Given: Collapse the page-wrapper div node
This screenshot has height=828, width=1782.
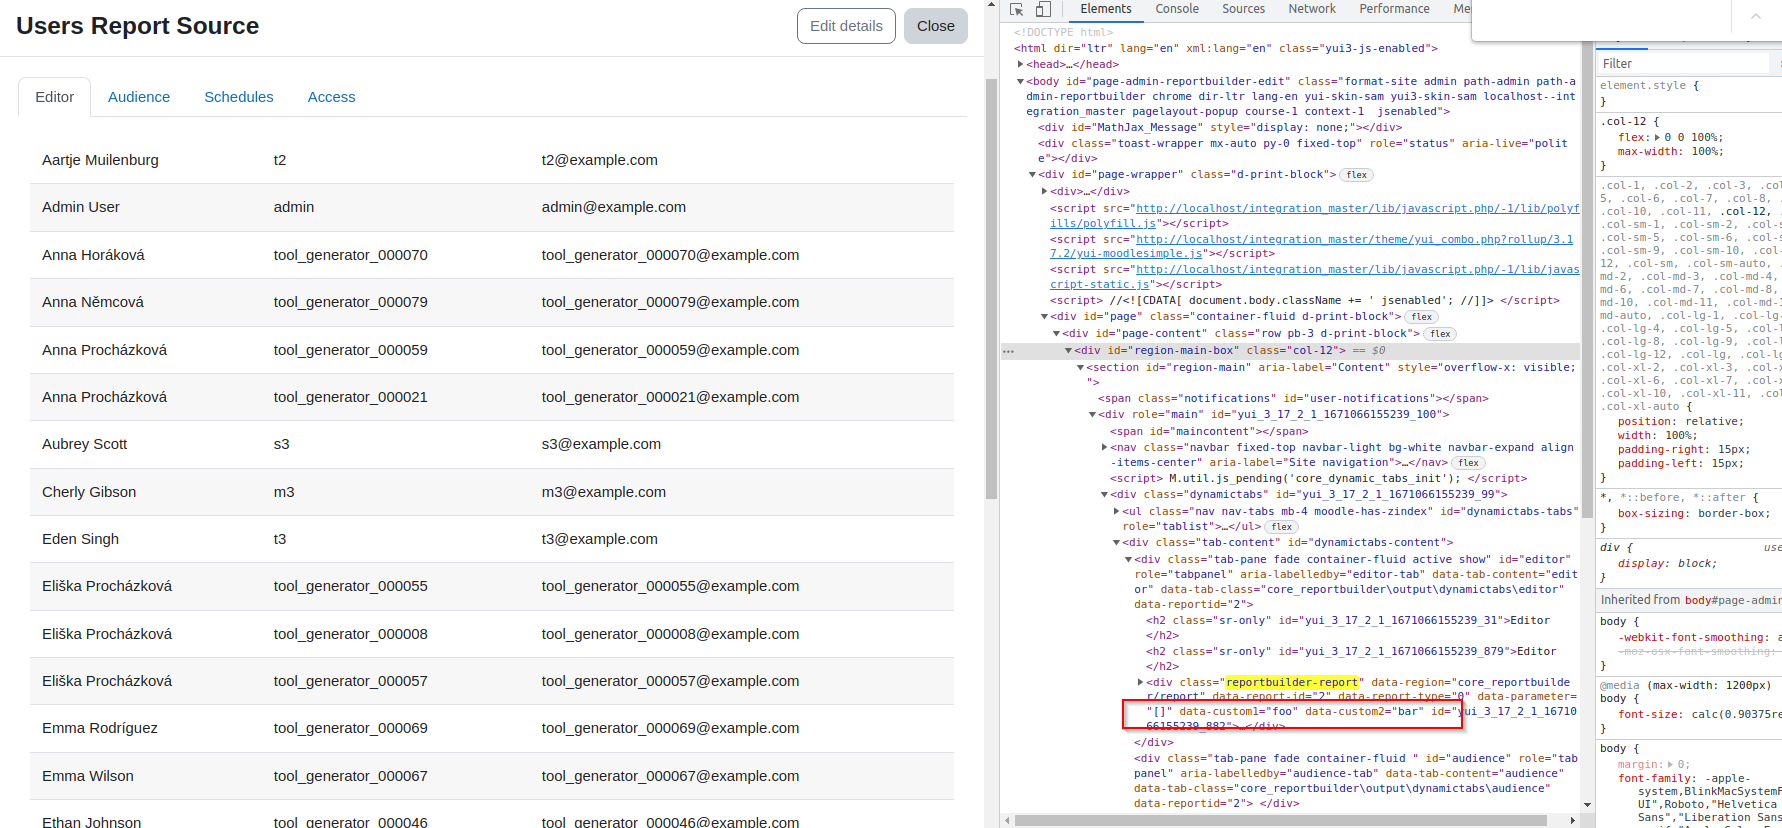Looking at the screenshot, I should (x=1033, y=175).
